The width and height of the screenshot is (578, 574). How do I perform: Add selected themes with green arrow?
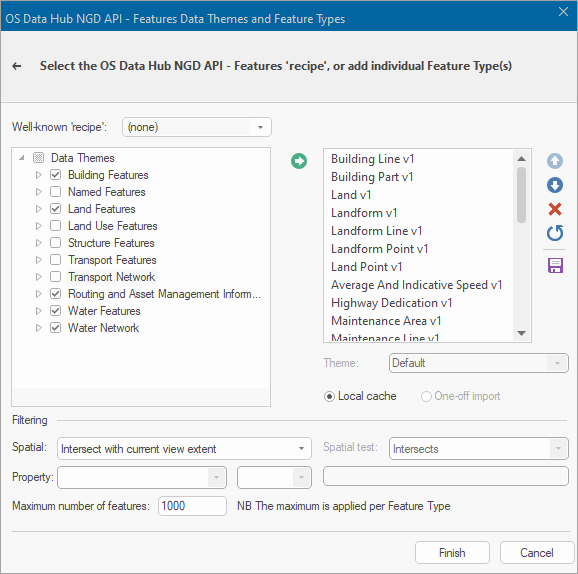click(299, 161)
